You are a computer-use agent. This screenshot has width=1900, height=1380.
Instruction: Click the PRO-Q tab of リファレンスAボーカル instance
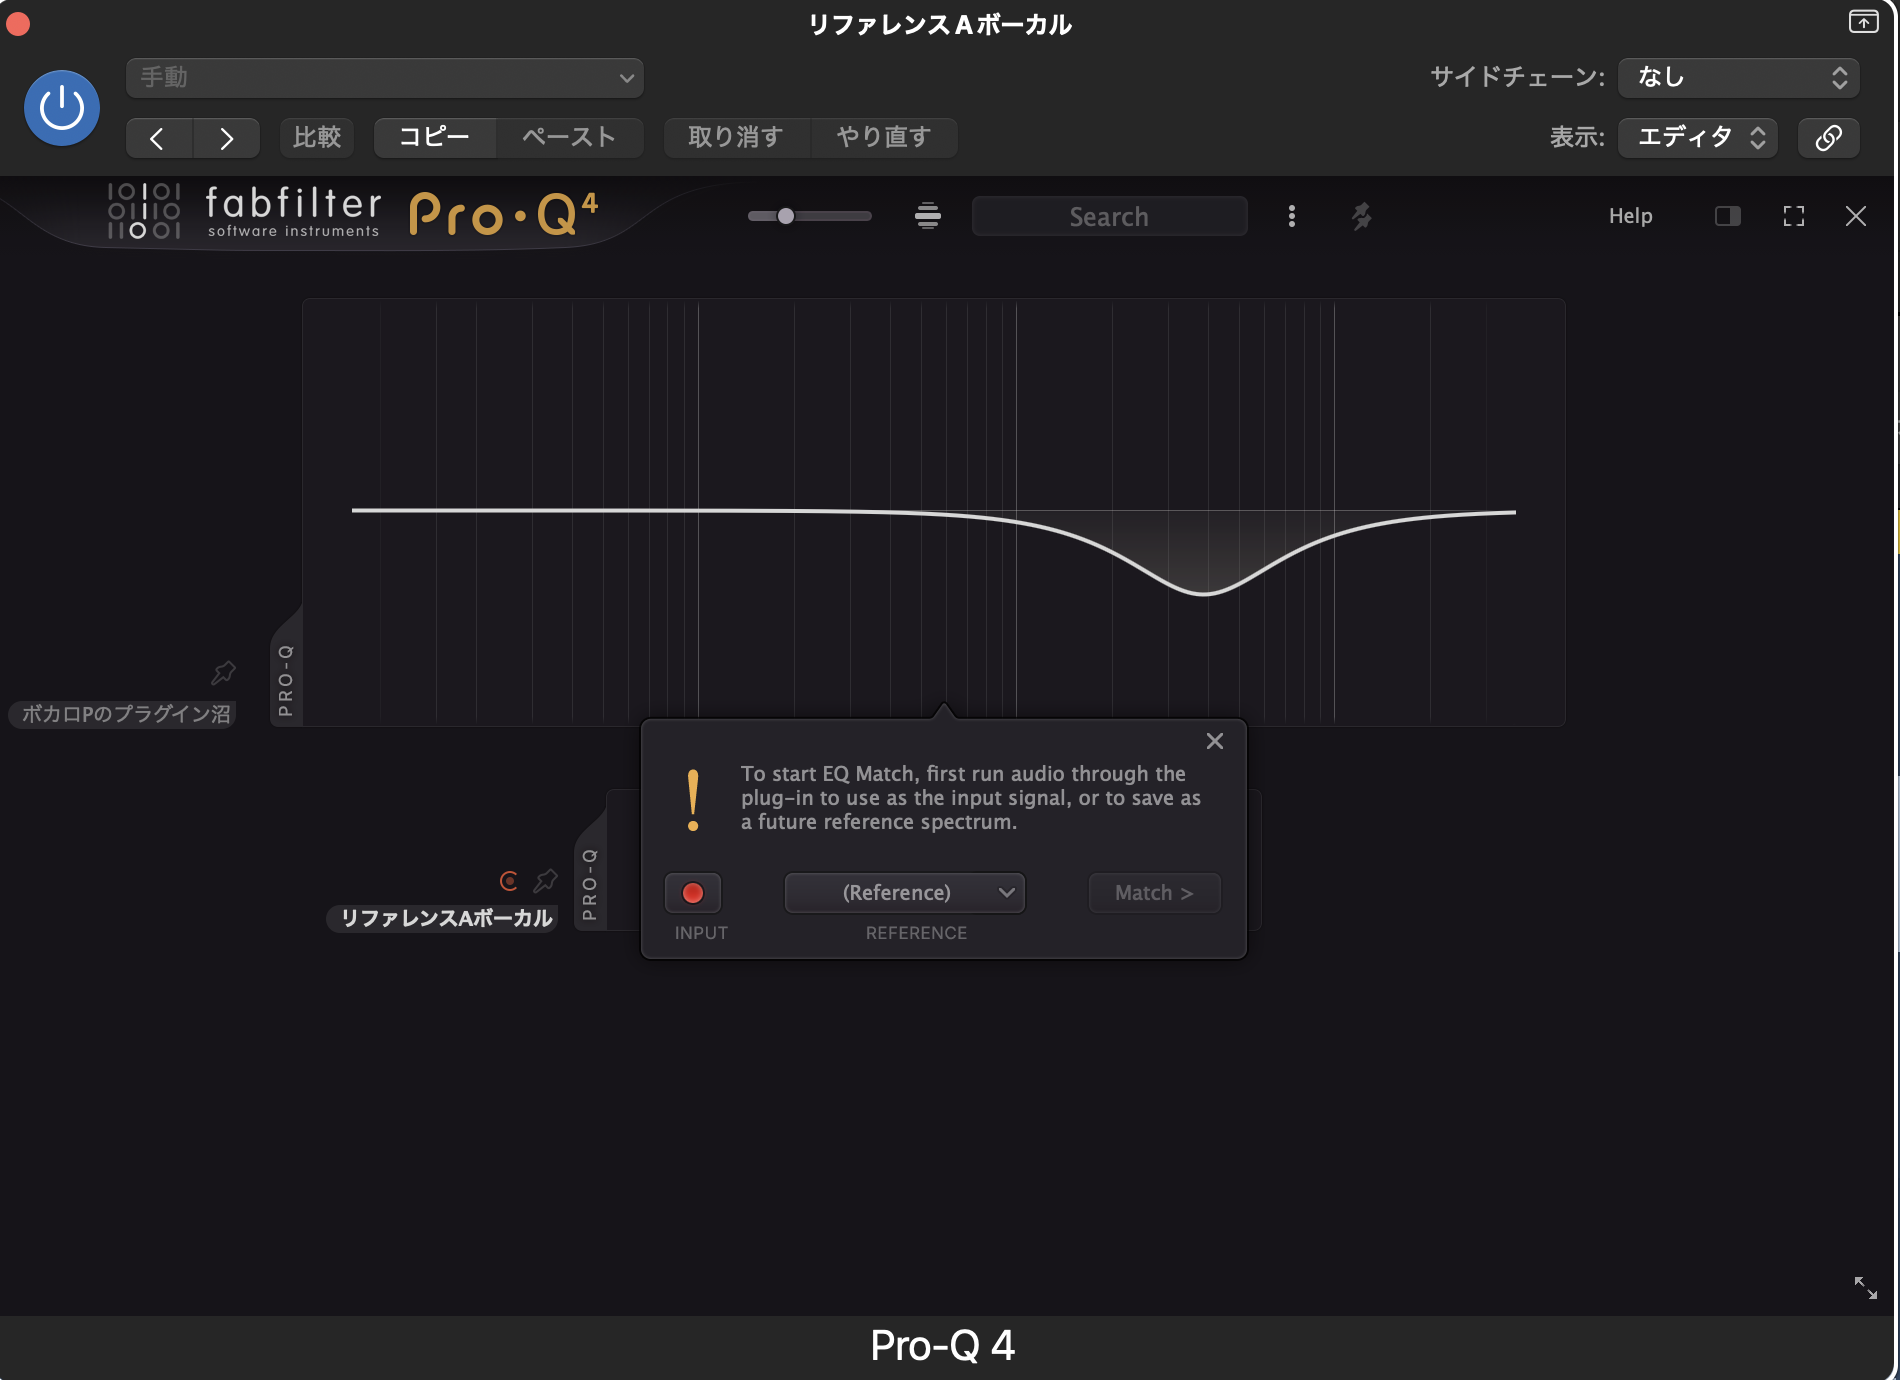point(590,884)
